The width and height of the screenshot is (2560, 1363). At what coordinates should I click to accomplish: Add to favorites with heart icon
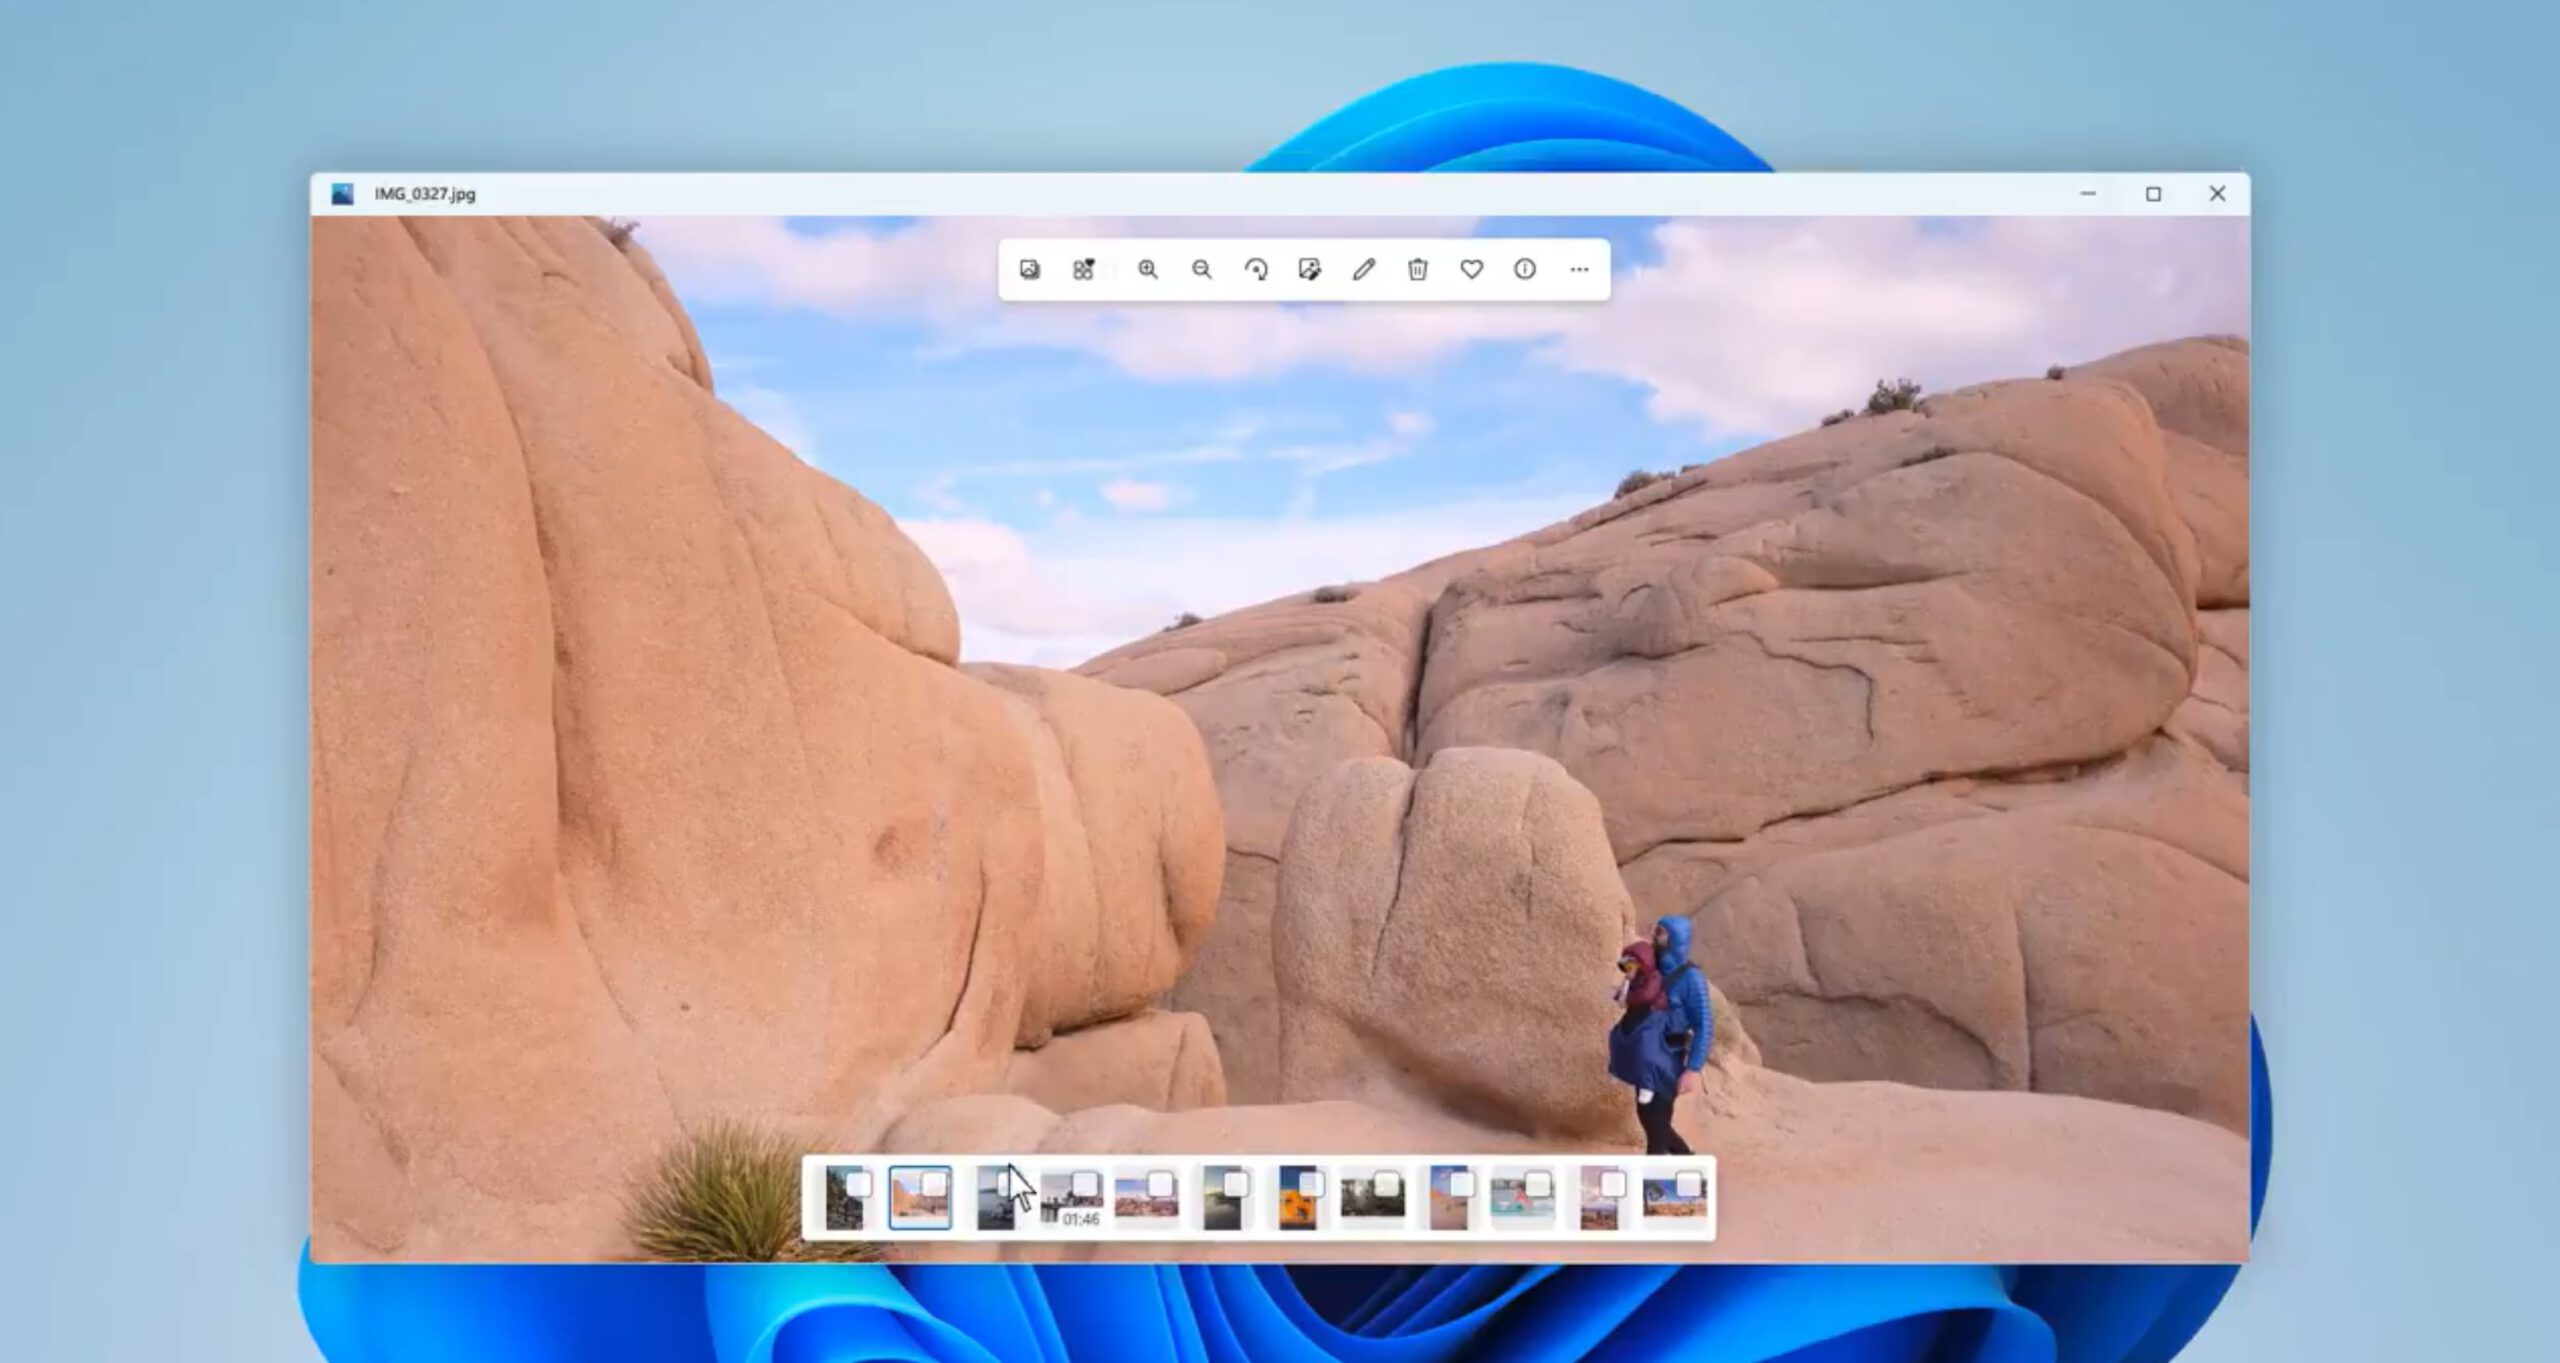pyautogui.click(x=1471, y=269)
